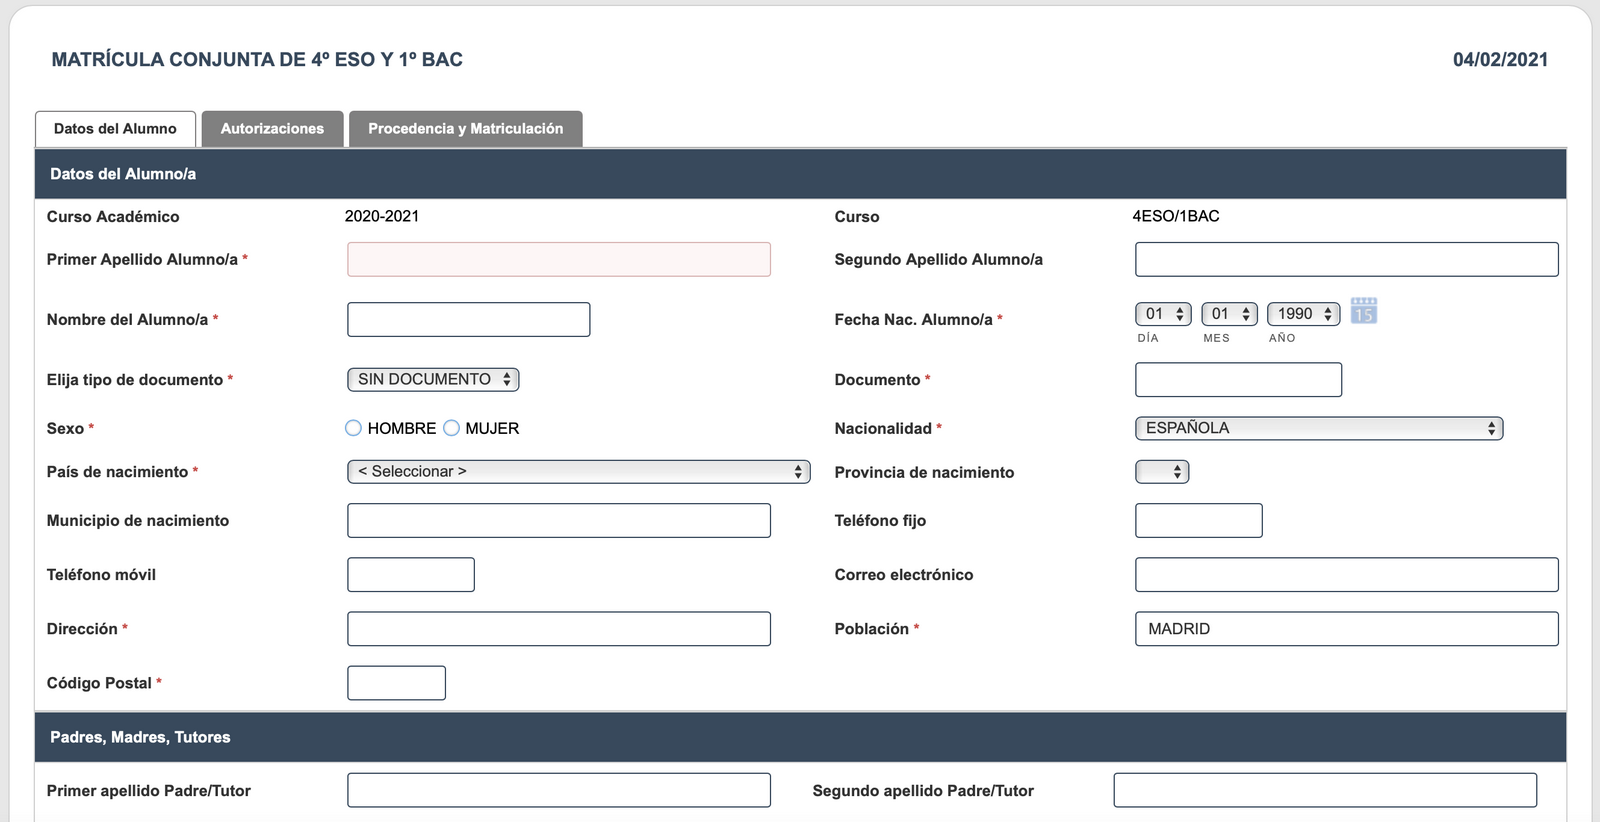Focus the Segundo Apellido Alumno/a field
1600x822 pixels.
point(1346,259)
